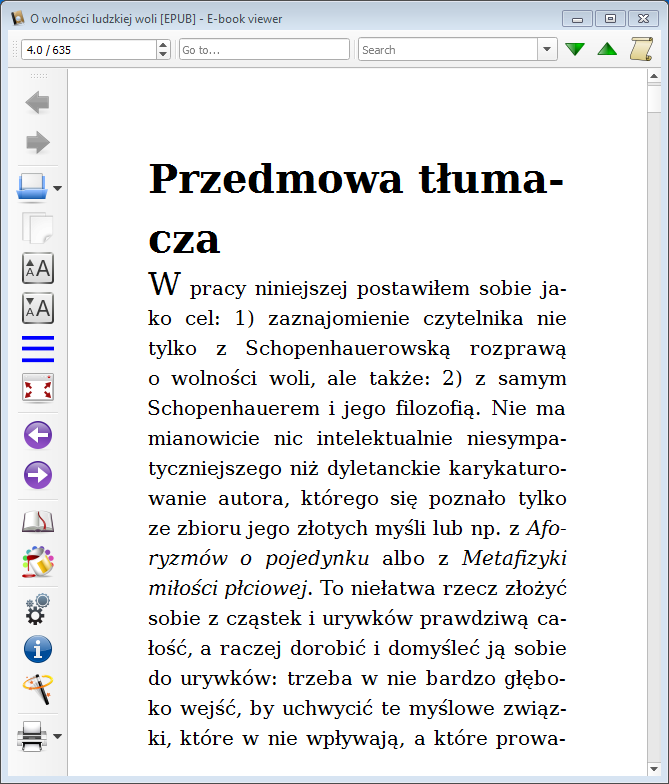Increment page number spinner up arrow
This screenshot has width=669, height=784.
tap(164, 45)
